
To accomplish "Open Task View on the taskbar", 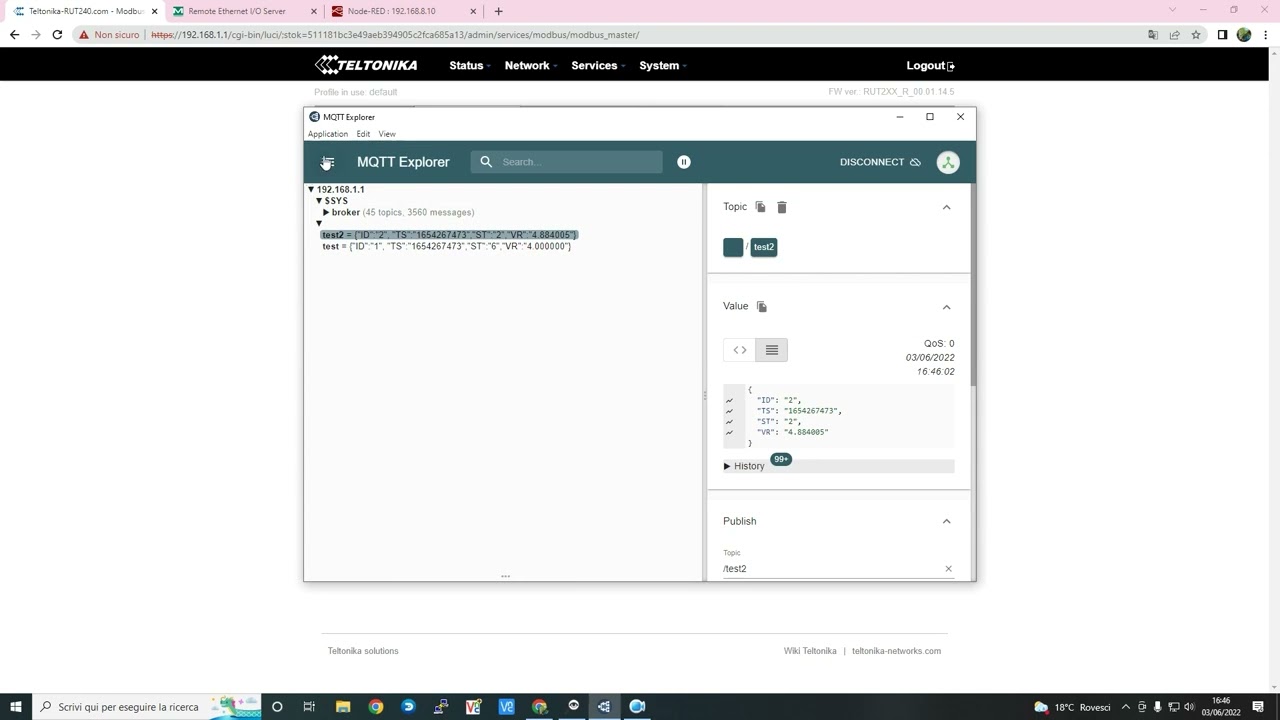I will click(x=309, y=707).
